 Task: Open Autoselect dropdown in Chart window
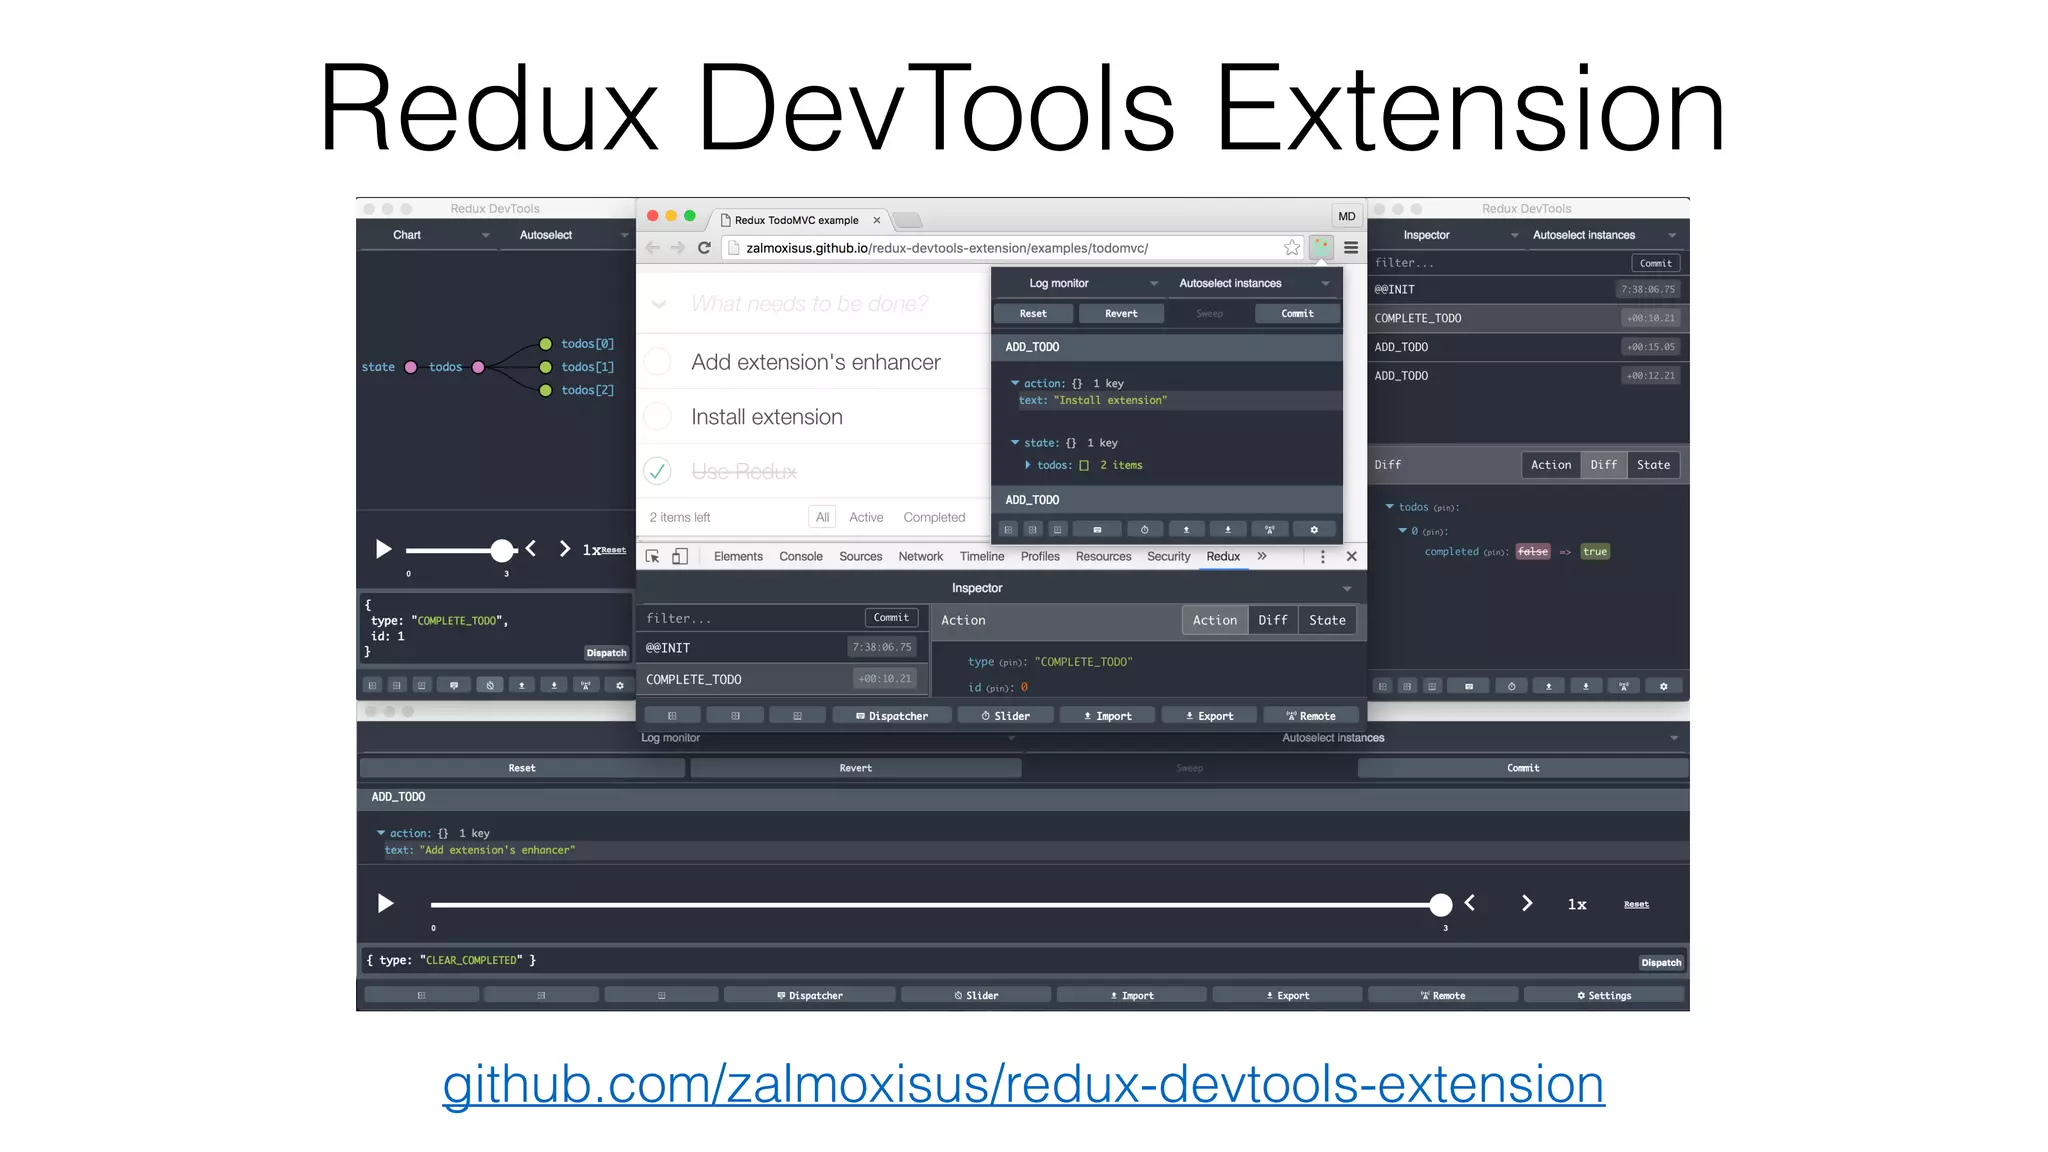[x=567, y=235]
